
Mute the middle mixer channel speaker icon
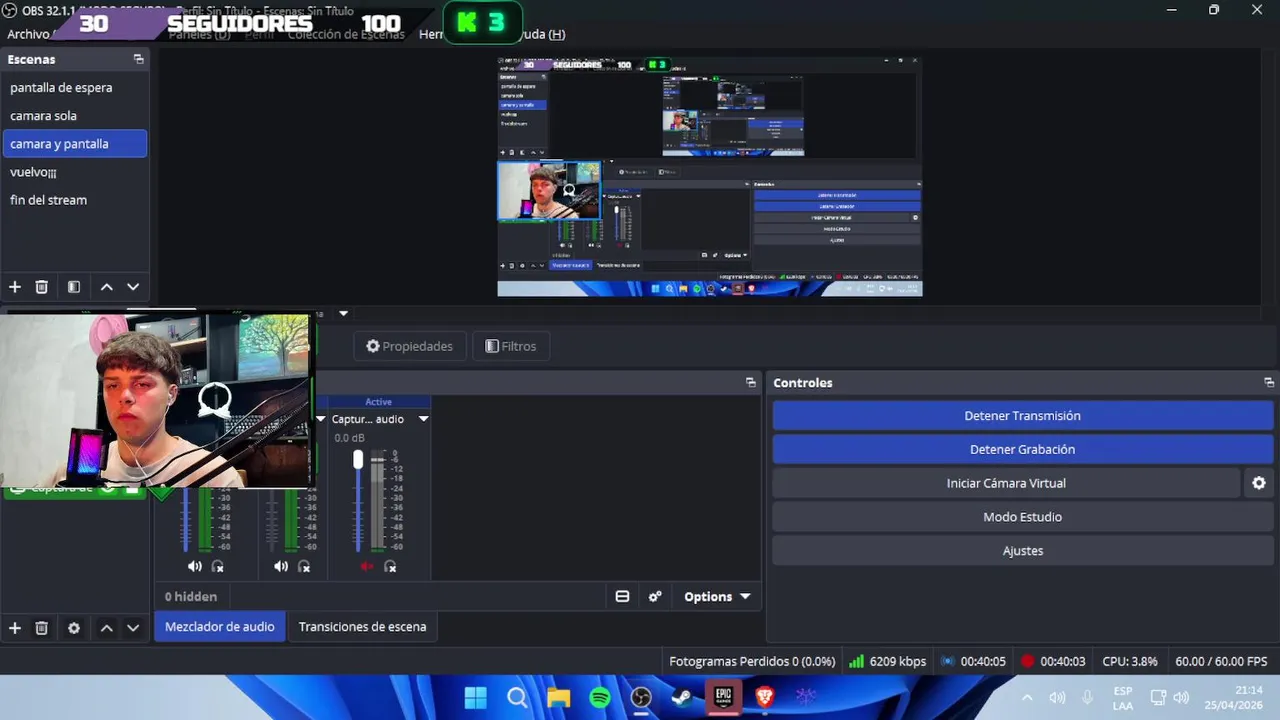(281, 566)
